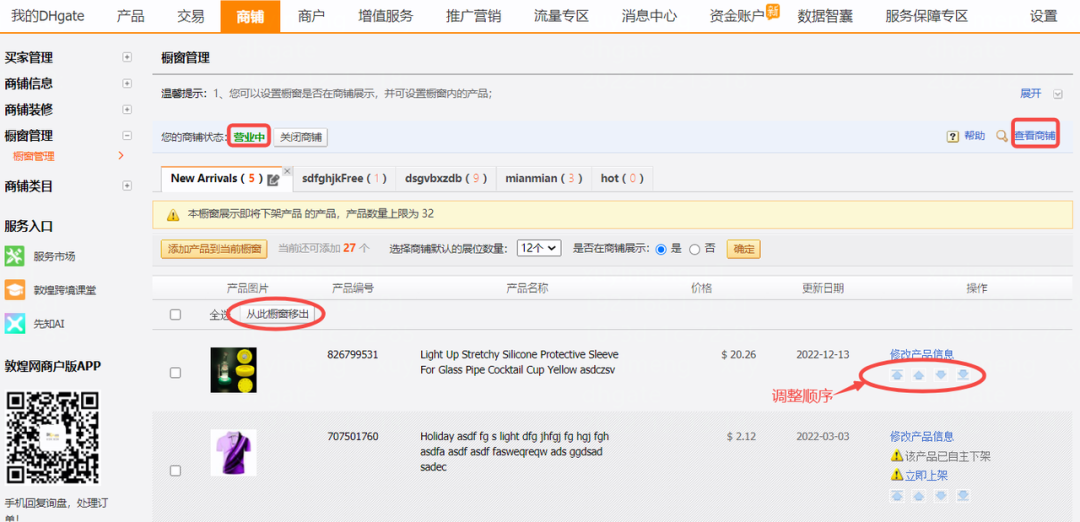Open the 商铺 top menu
Screen dimensions: 1080x522
[x=250, y=17]
